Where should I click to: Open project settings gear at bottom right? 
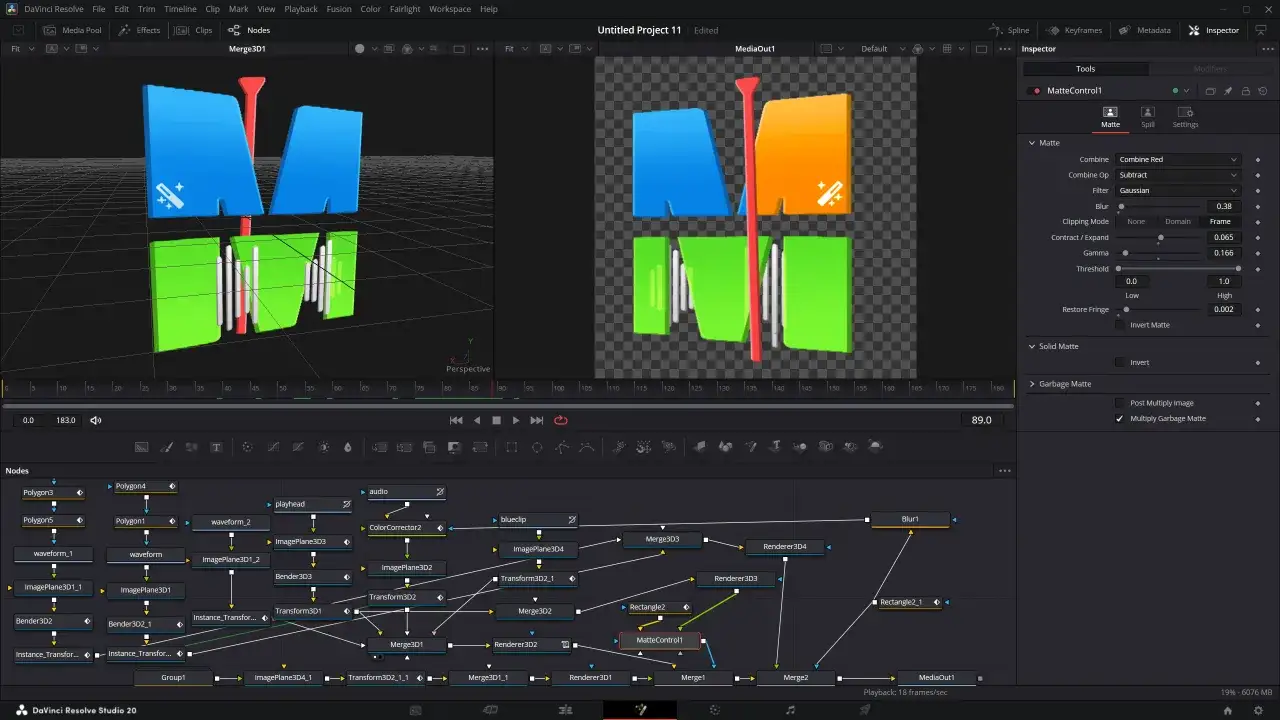(1259, 710)
